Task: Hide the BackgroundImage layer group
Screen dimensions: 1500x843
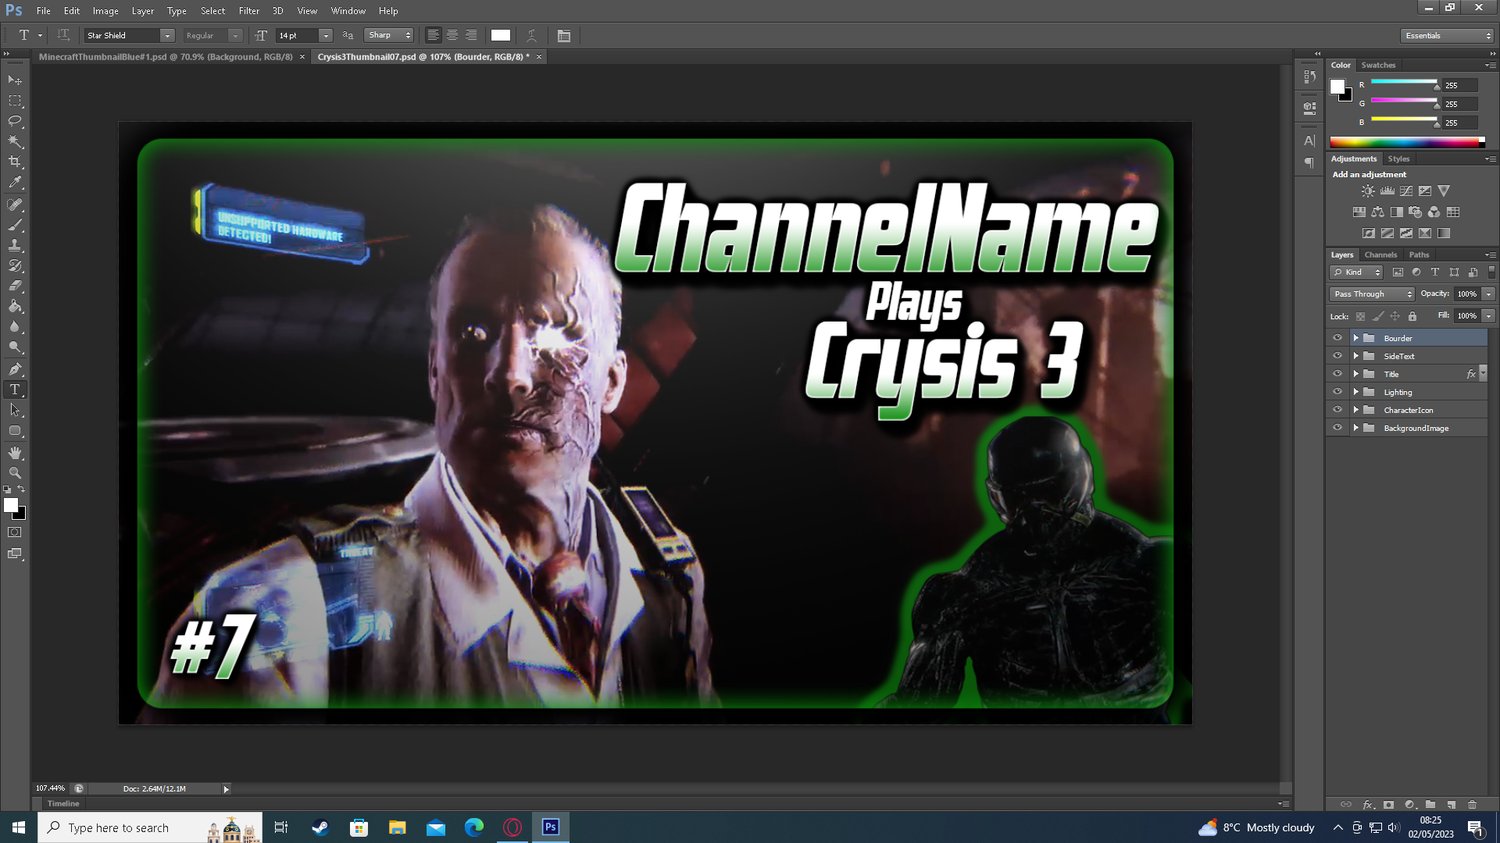Action: (1337, 428)
